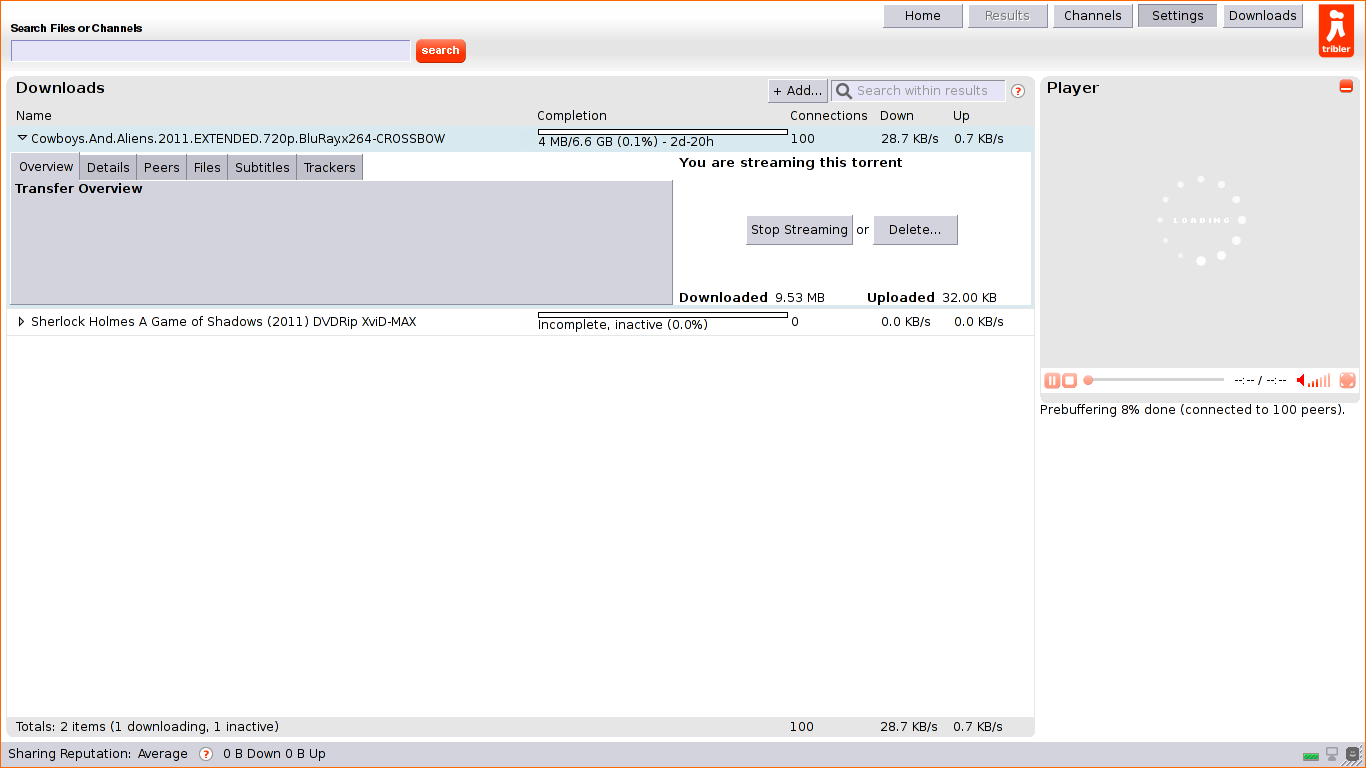This screenshot has height=768, width=1366.
Task: Click the orange search button
Action: (441, 51)
